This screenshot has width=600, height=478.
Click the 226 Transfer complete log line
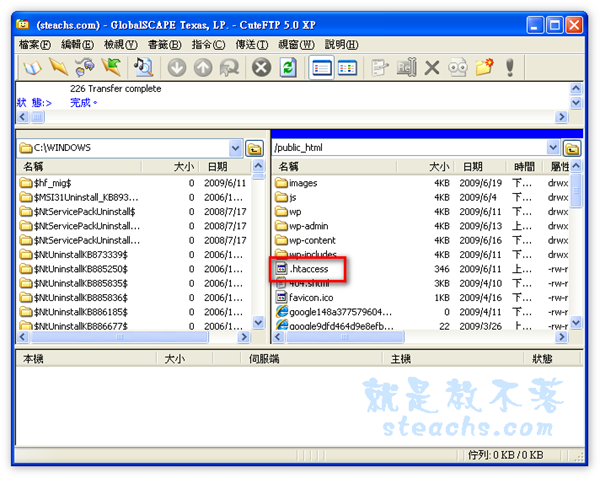(x=116, y=89)
